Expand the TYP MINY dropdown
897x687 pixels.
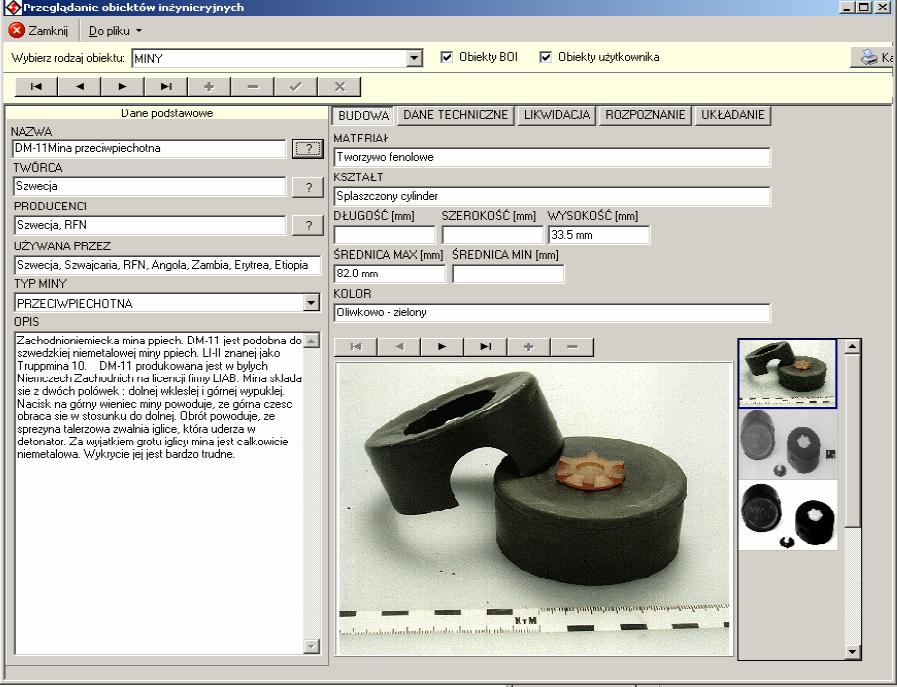311,303
